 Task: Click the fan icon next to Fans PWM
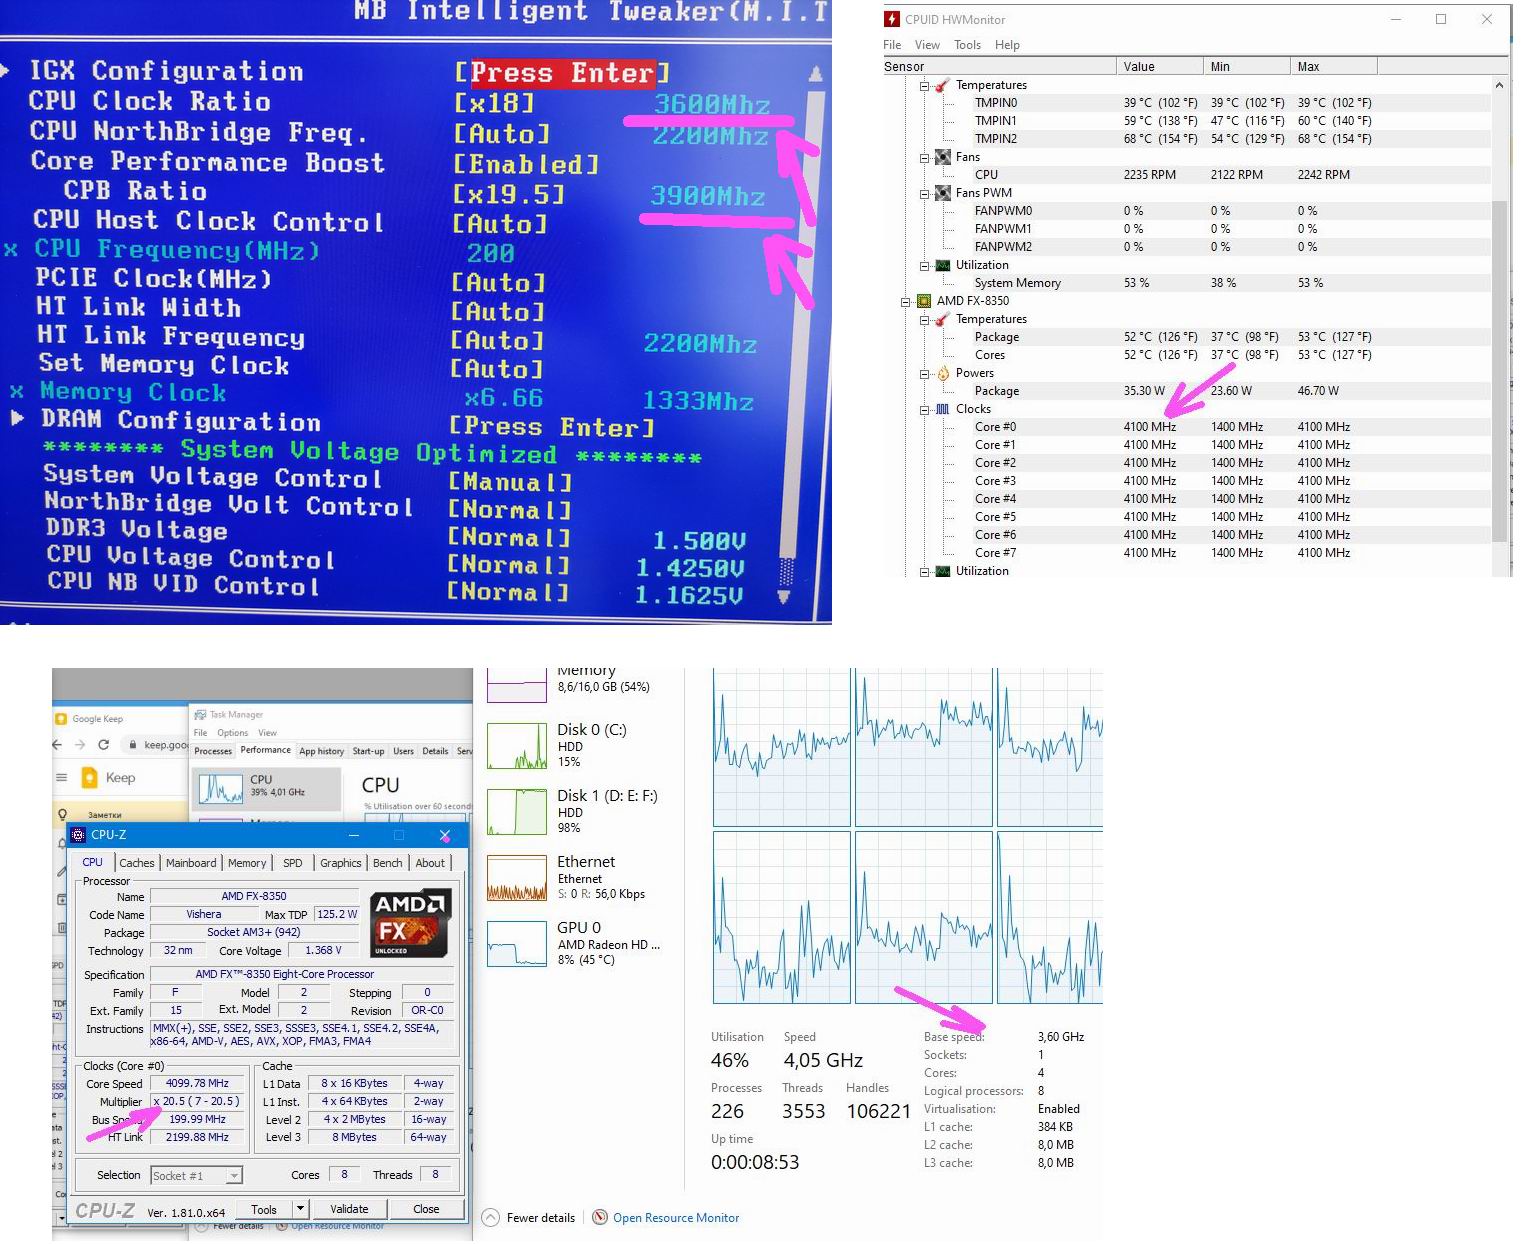point(942,193)
